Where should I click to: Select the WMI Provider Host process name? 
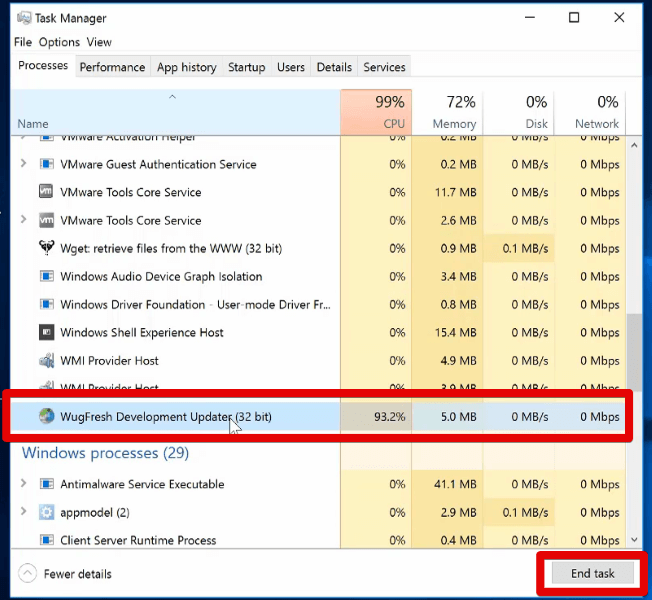[109, 360]
